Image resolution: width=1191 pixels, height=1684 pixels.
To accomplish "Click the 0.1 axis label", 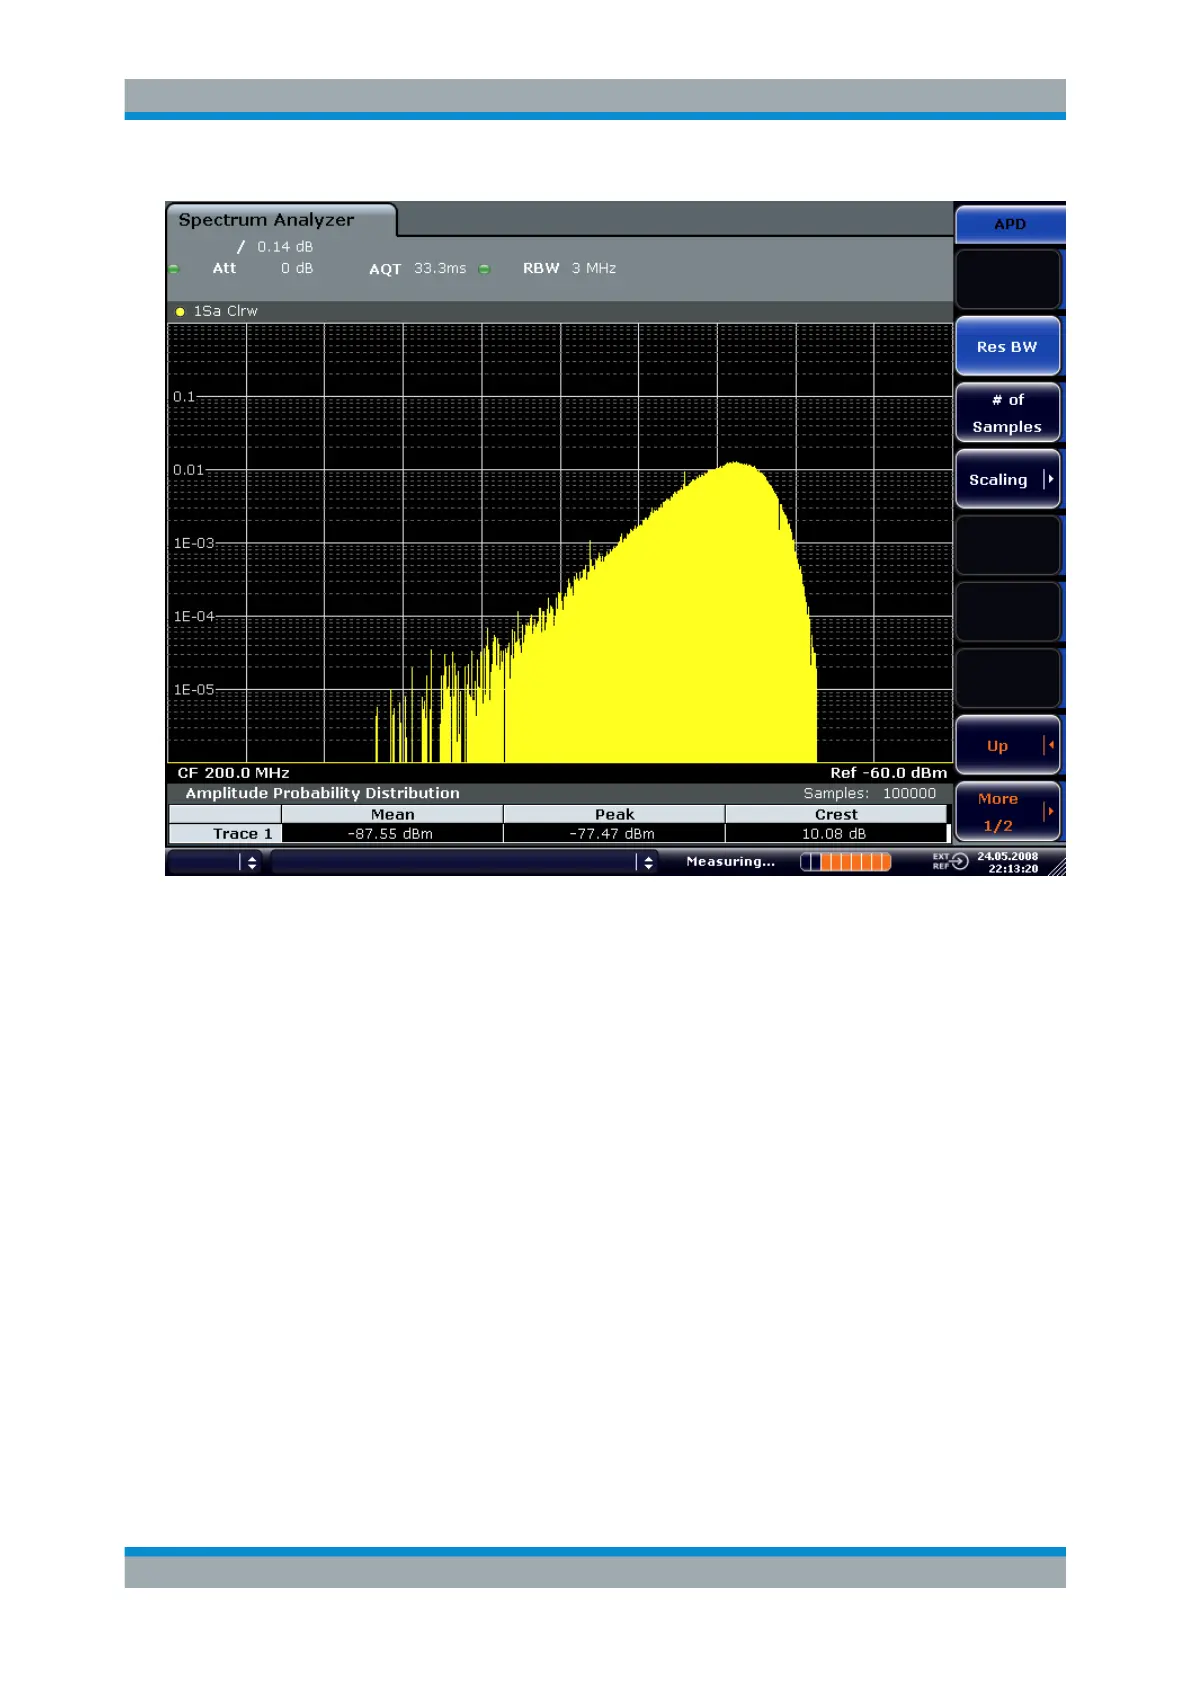I will (184, 397).
